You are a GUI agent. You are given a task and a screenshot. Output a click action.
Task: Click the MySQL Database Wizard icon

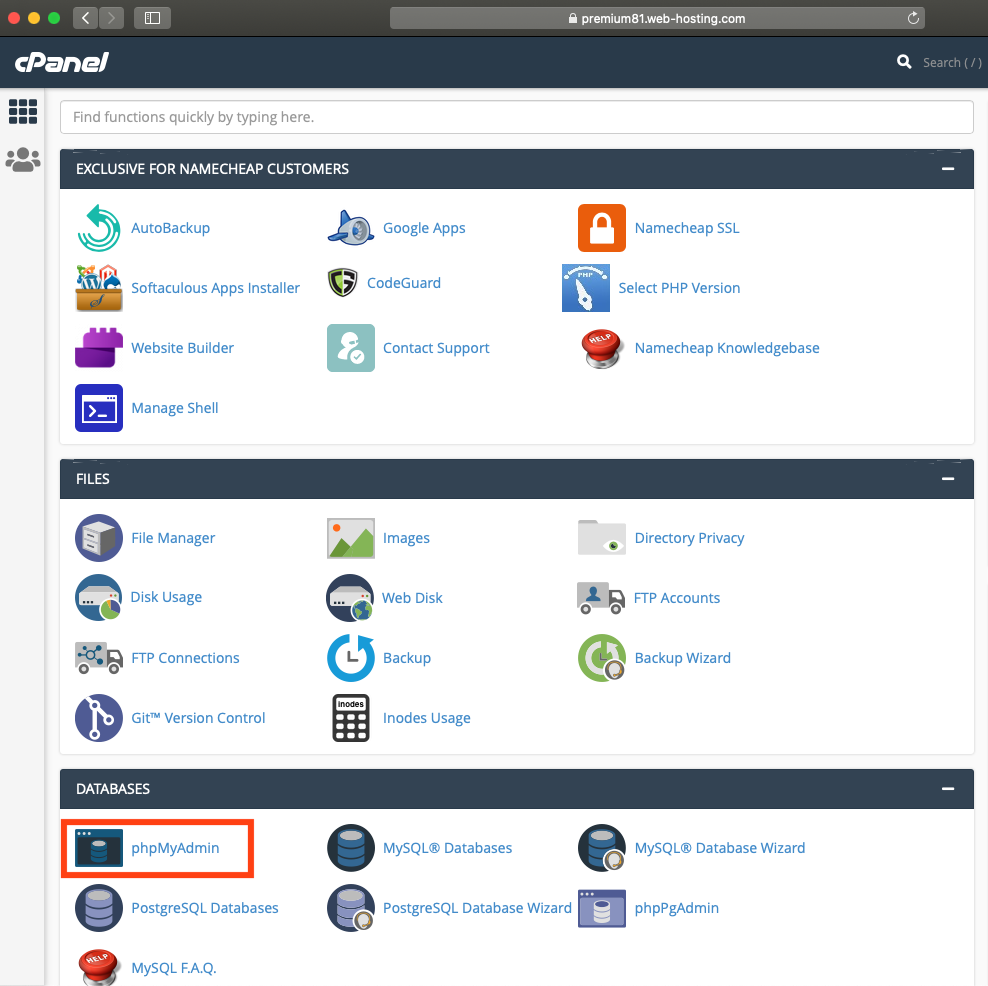[602, 848]
